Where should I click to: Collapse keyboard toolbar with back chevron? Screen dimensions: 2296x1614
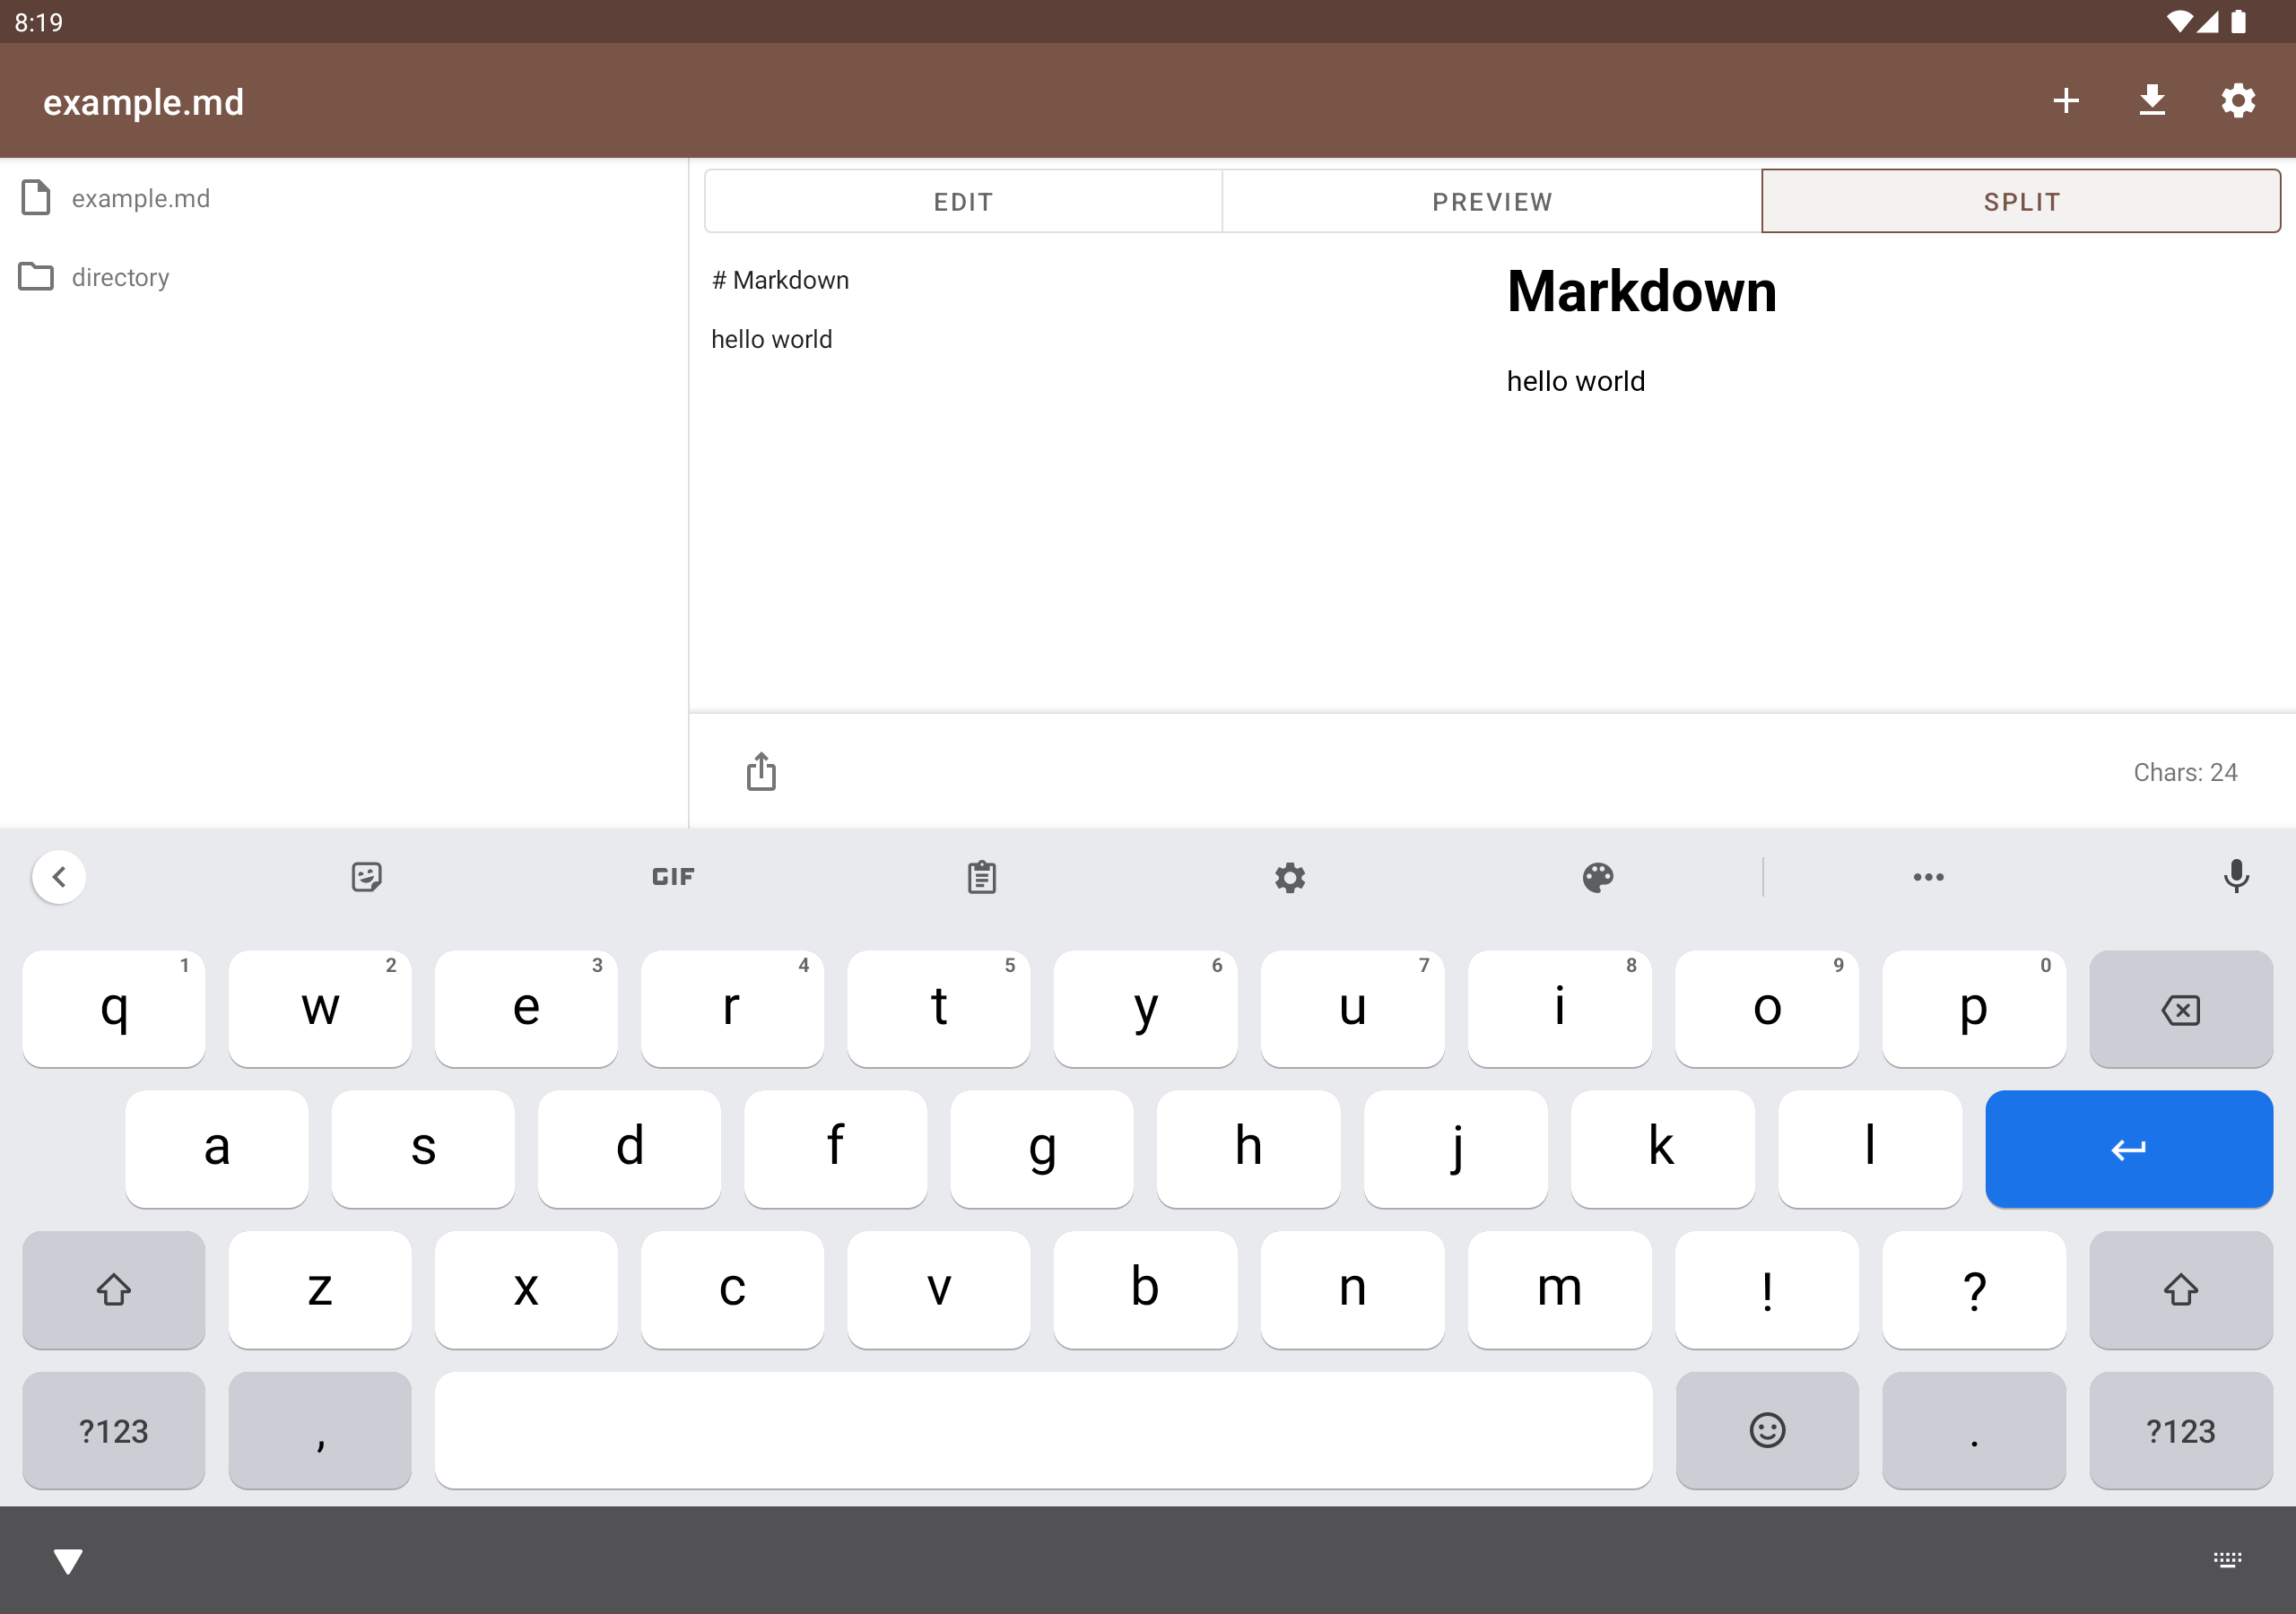coord(59,877)
